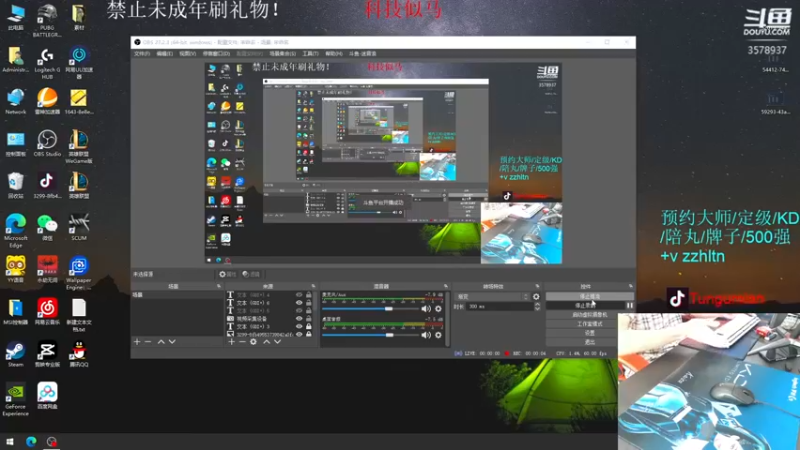Move the scene down in the scene list
Screen dimensions: 800x450
pyautogui.click(x=172, y=342)
